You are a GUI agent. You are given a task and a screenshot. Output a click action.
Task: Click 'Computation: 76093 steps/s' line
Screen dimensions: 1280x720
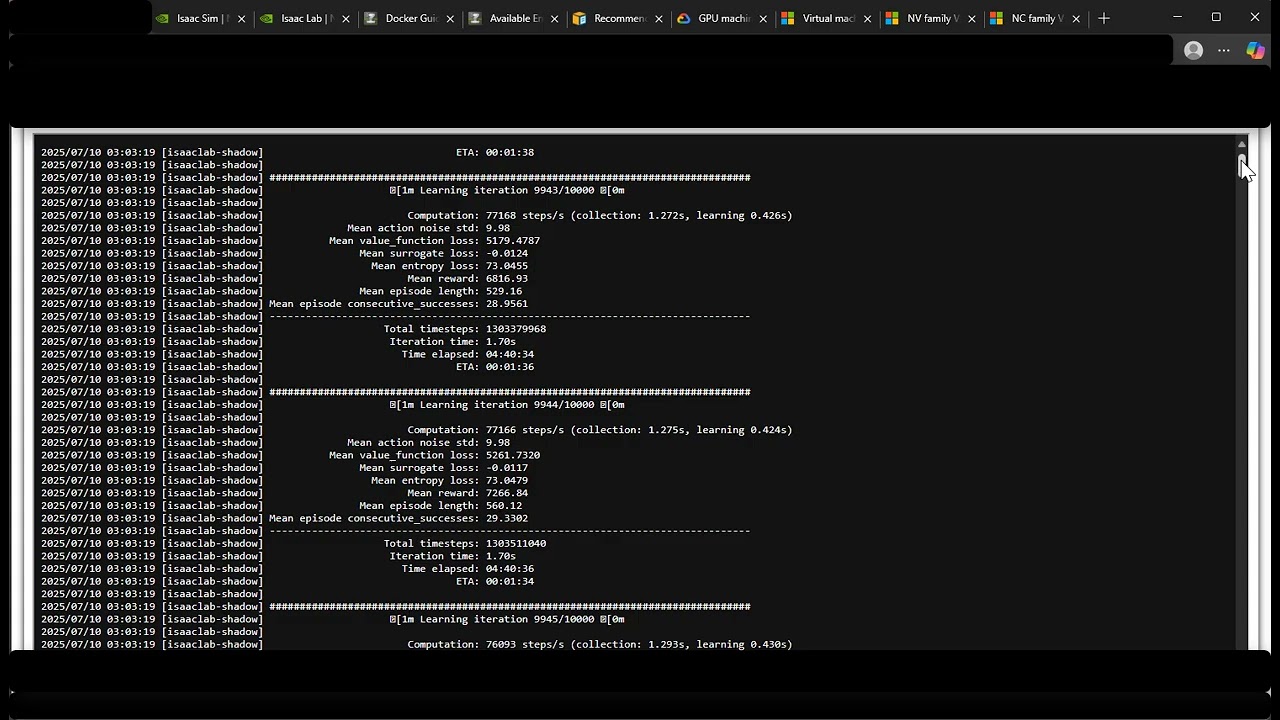[x=600, y=644]
